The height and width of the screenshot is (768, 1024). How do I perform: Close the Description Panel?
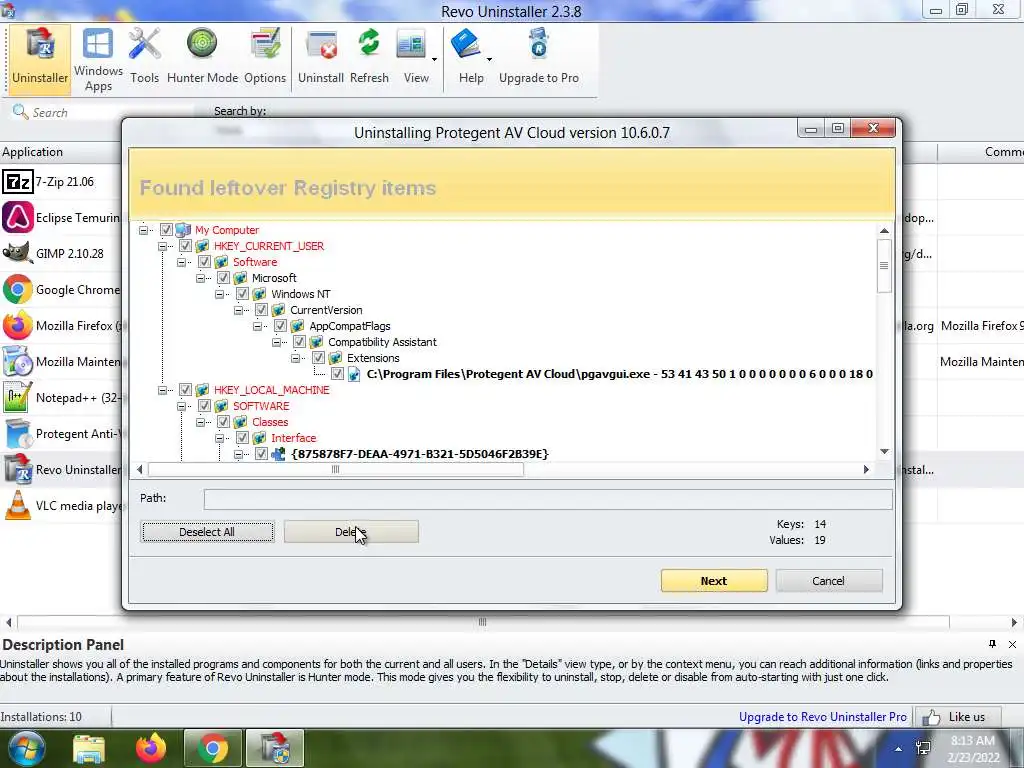click(x=1012, y=645)
